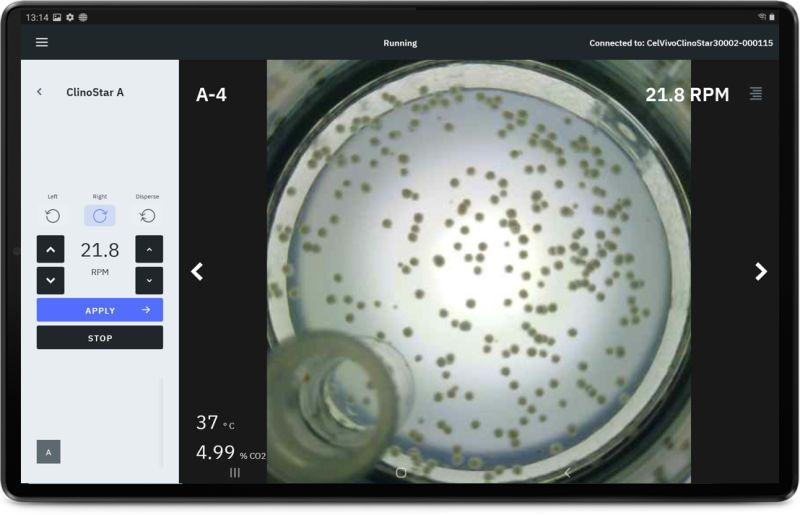The height and width of the screenshot is (515, 800).
Task: Show next chamber with right chevron
Action: (761, 272)
